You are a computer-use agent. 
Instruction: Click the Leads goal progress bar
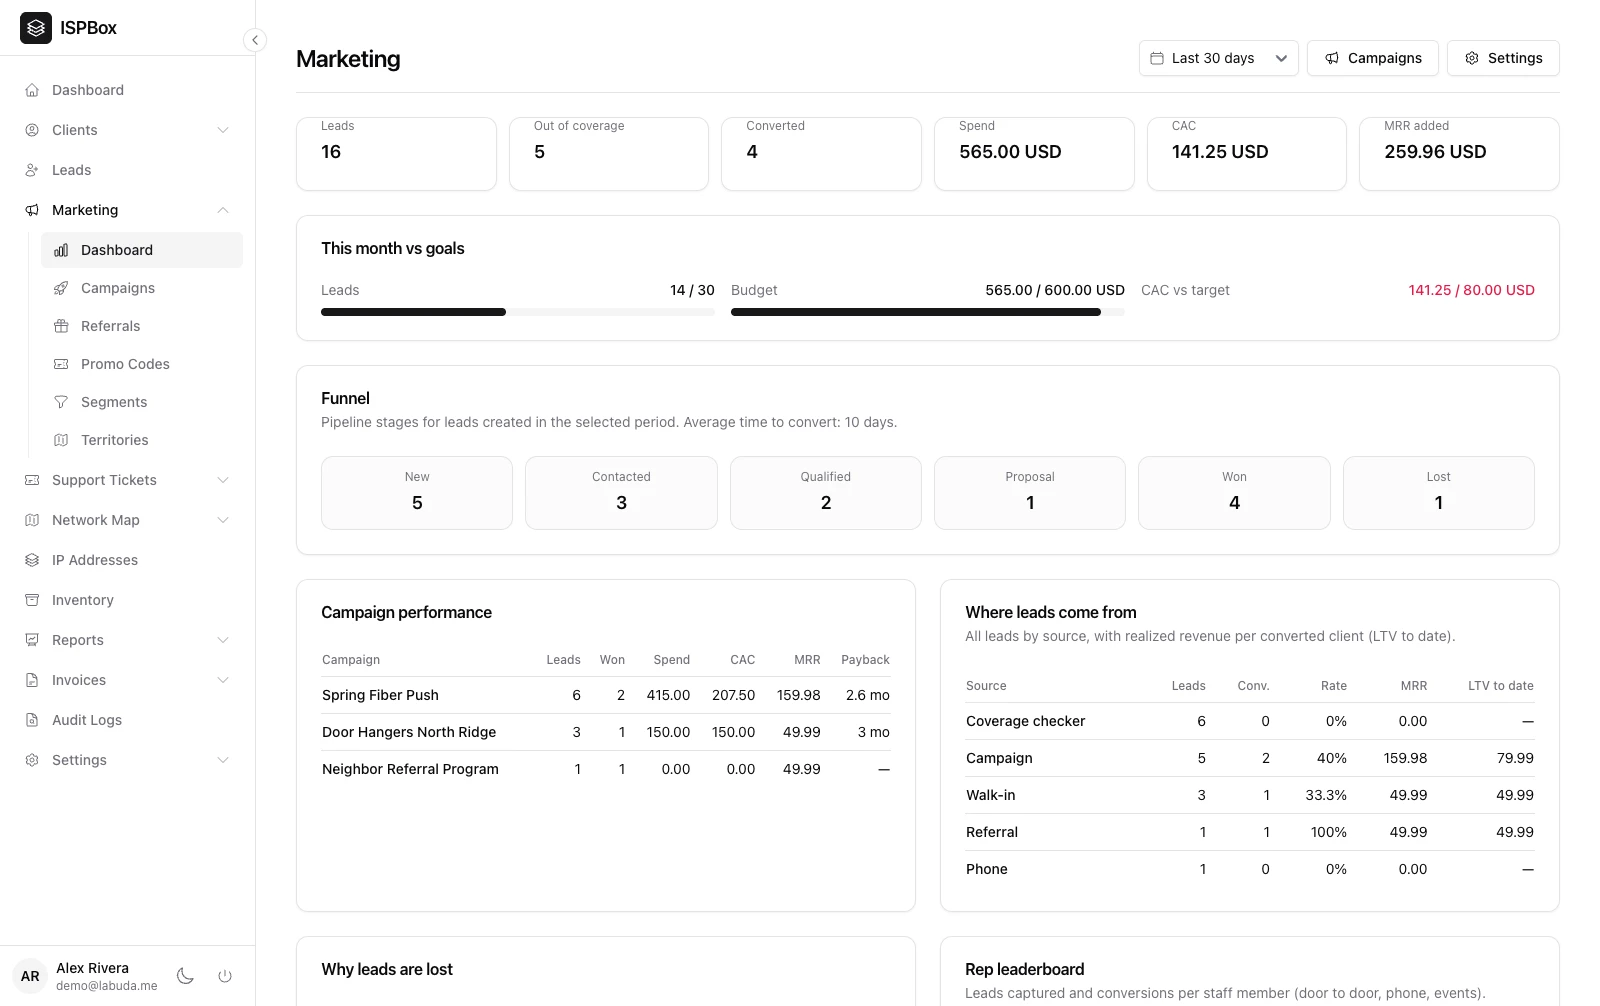pyautogui.click(x=518, y=312)
